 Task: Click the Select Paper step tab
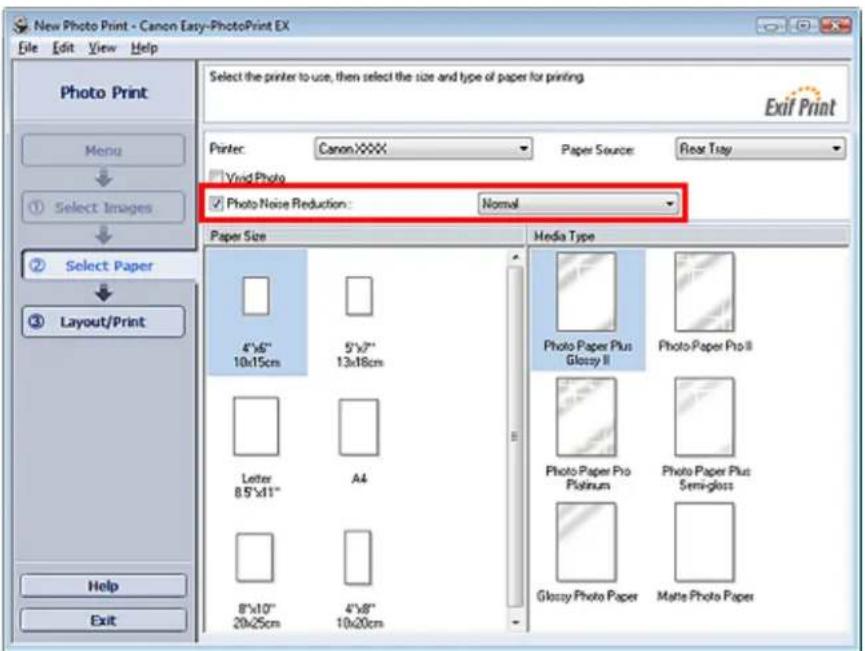coord(109,265)
